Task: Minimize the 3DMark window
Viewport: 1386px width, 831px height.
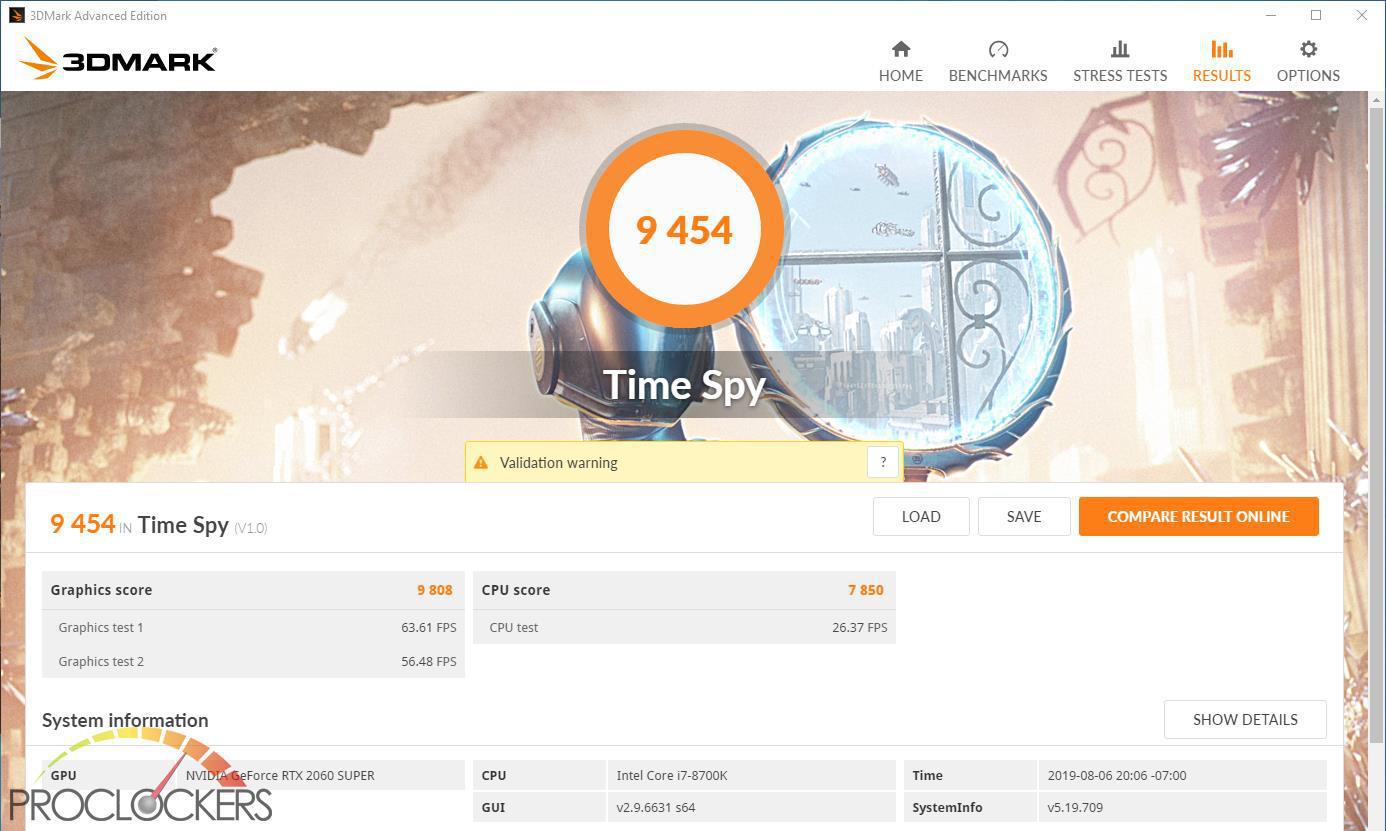Action: coord(1271,15)
